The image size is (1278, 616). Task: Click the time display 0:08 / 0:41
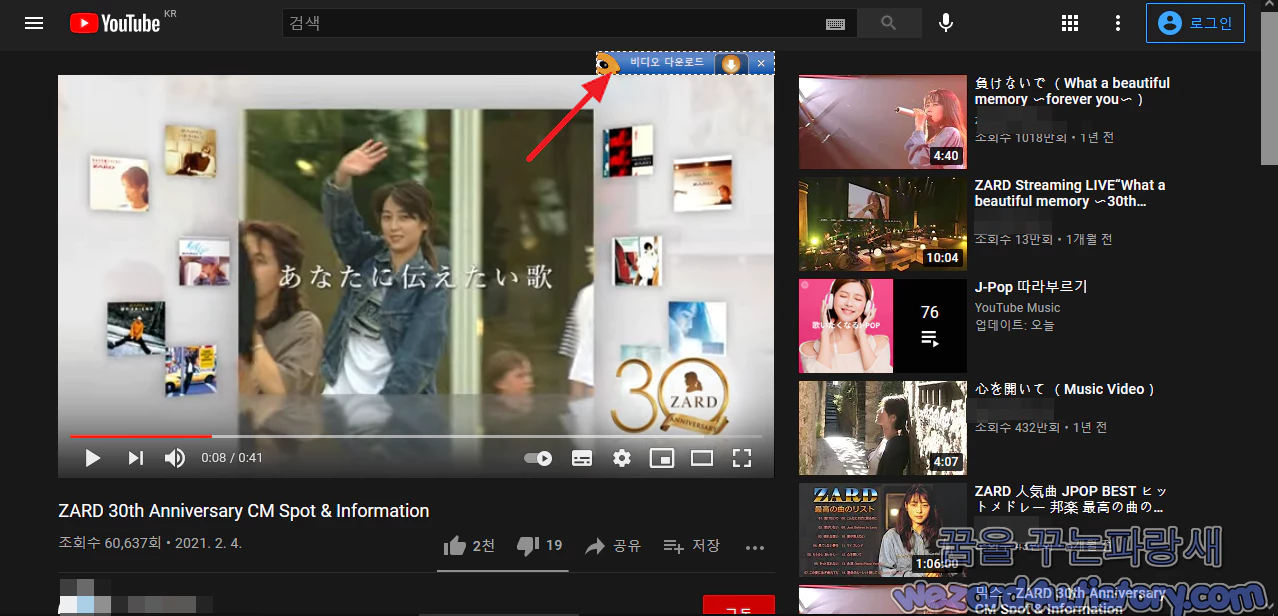click(x=232, y=458)
